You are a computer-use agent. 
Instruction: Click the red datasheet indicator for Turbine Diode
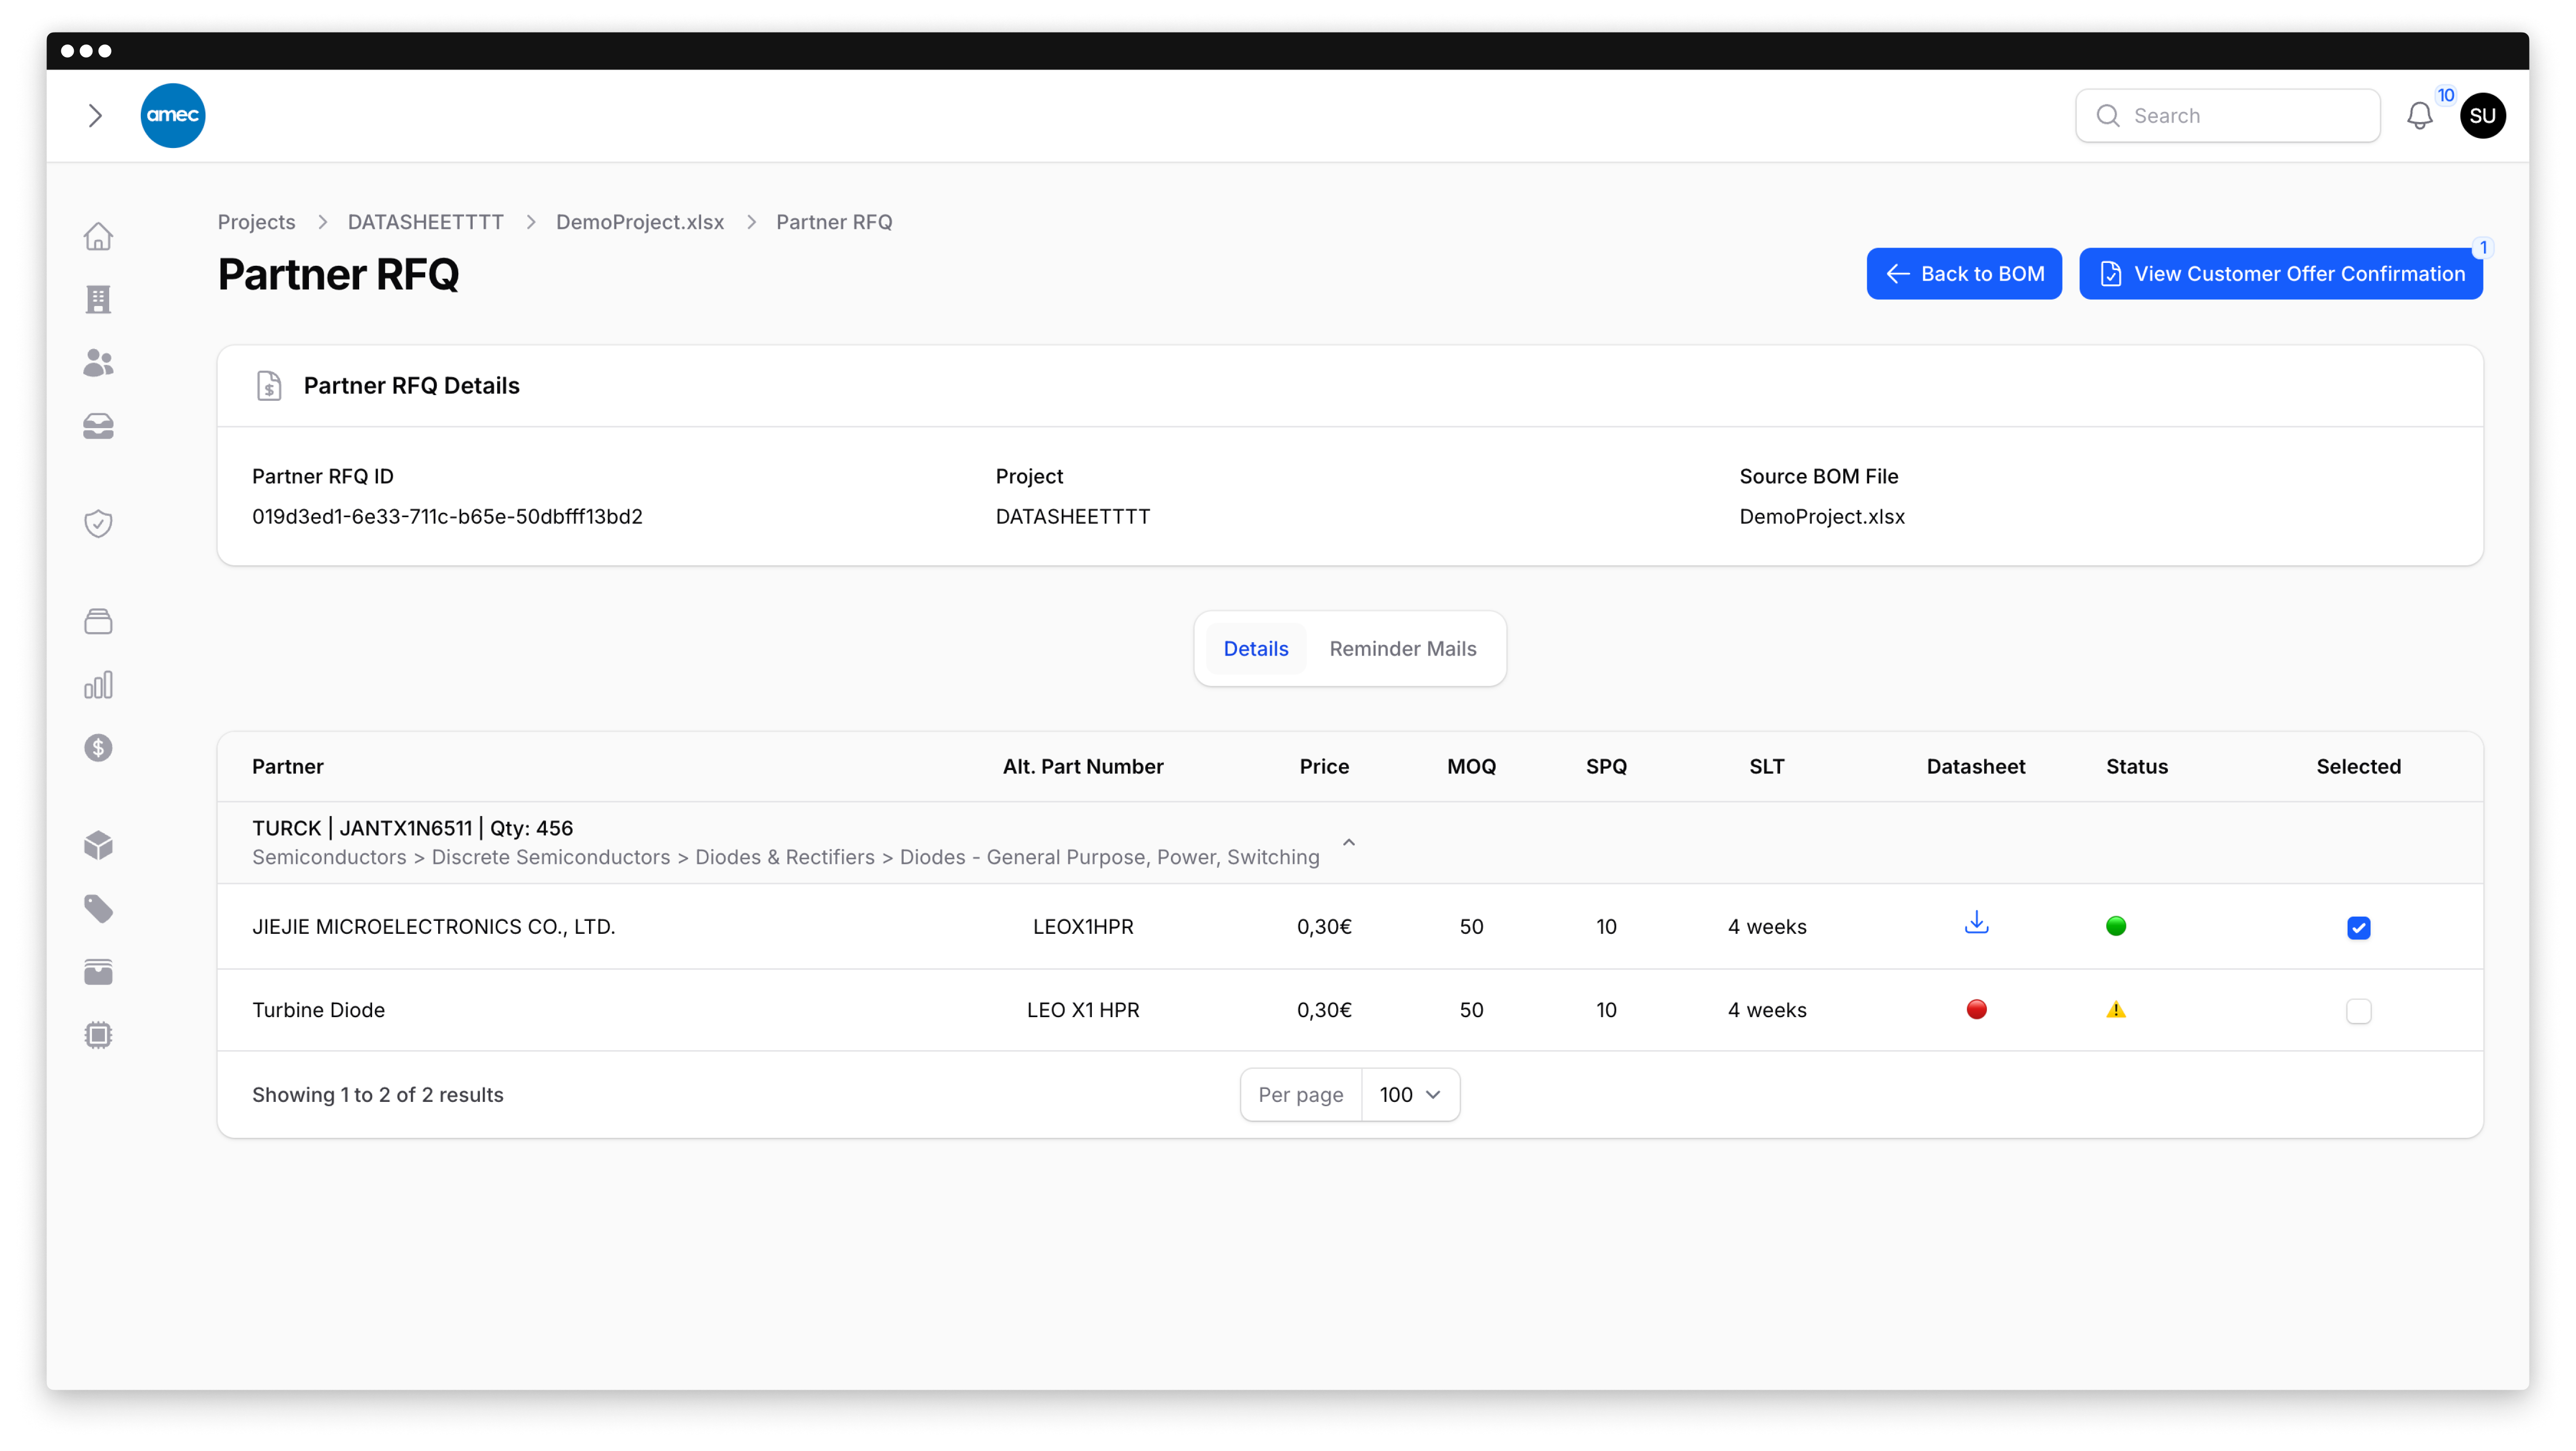pyautogui.click(x=1976, y=1010)
